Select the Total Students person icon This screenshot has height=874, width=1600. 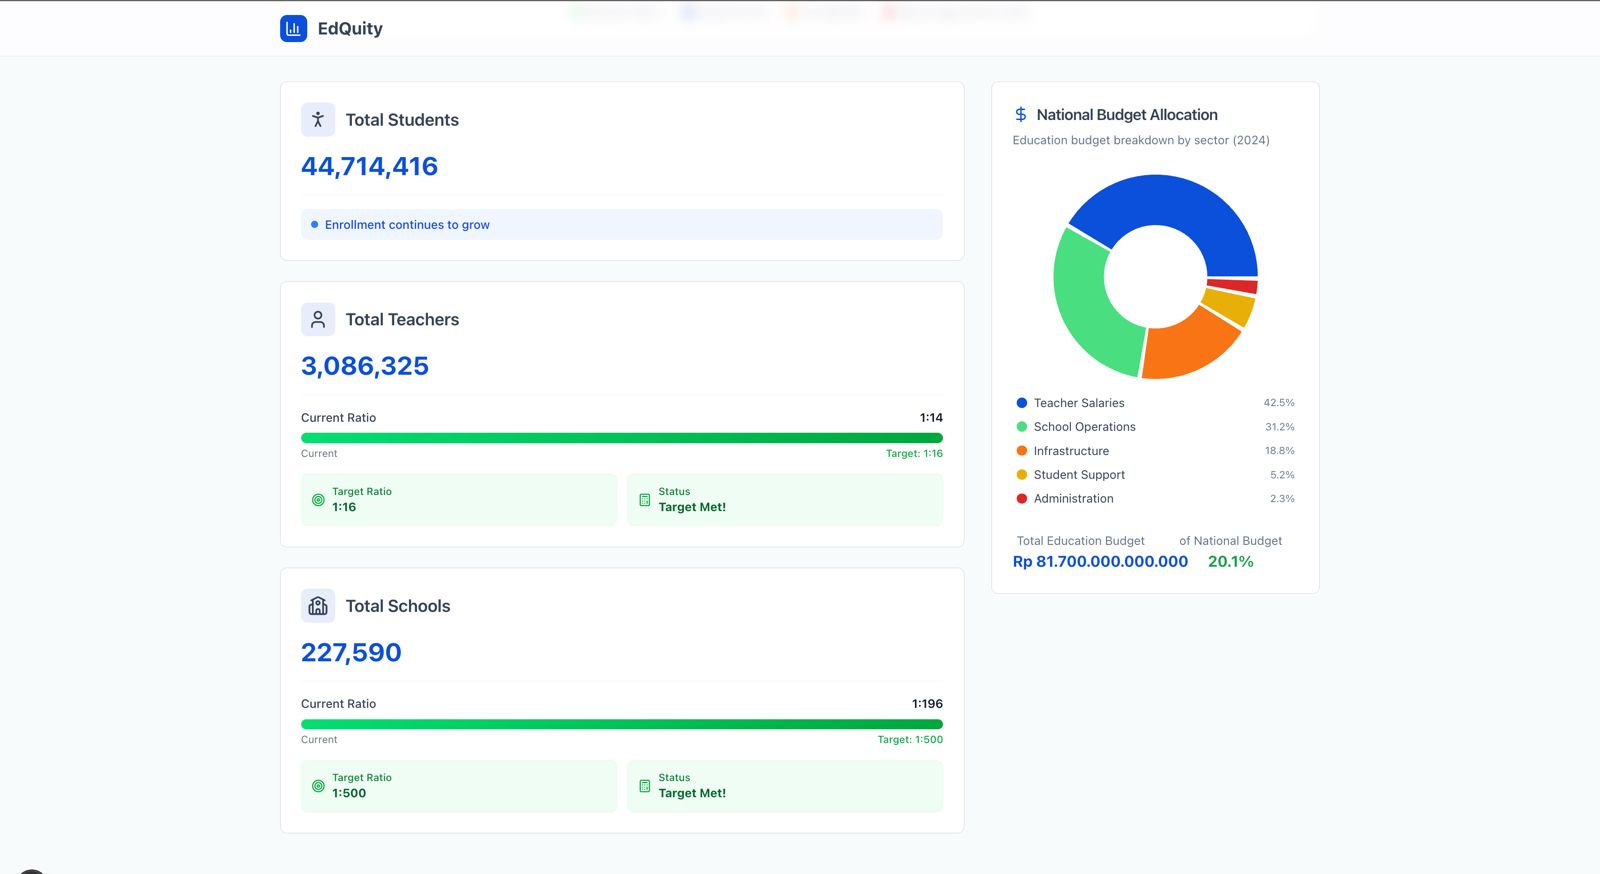(x=318, y=120)
